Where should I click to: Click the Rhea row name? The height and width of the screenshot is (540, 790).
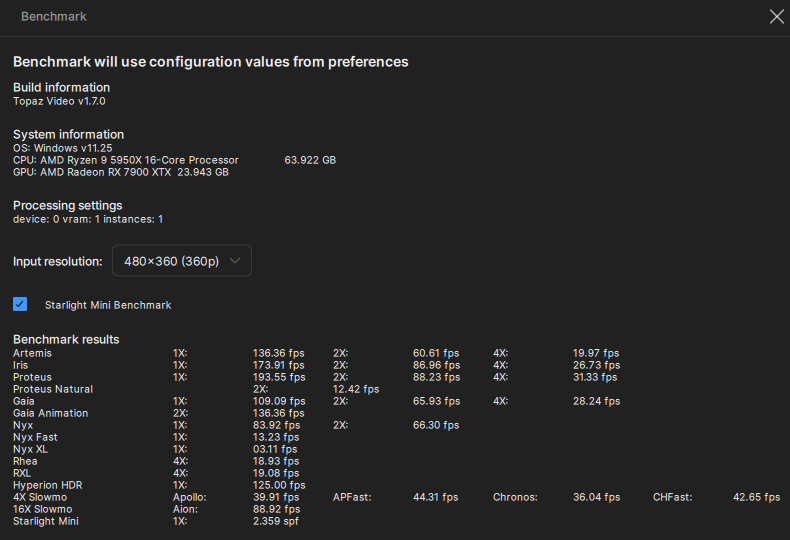[25, 461]
